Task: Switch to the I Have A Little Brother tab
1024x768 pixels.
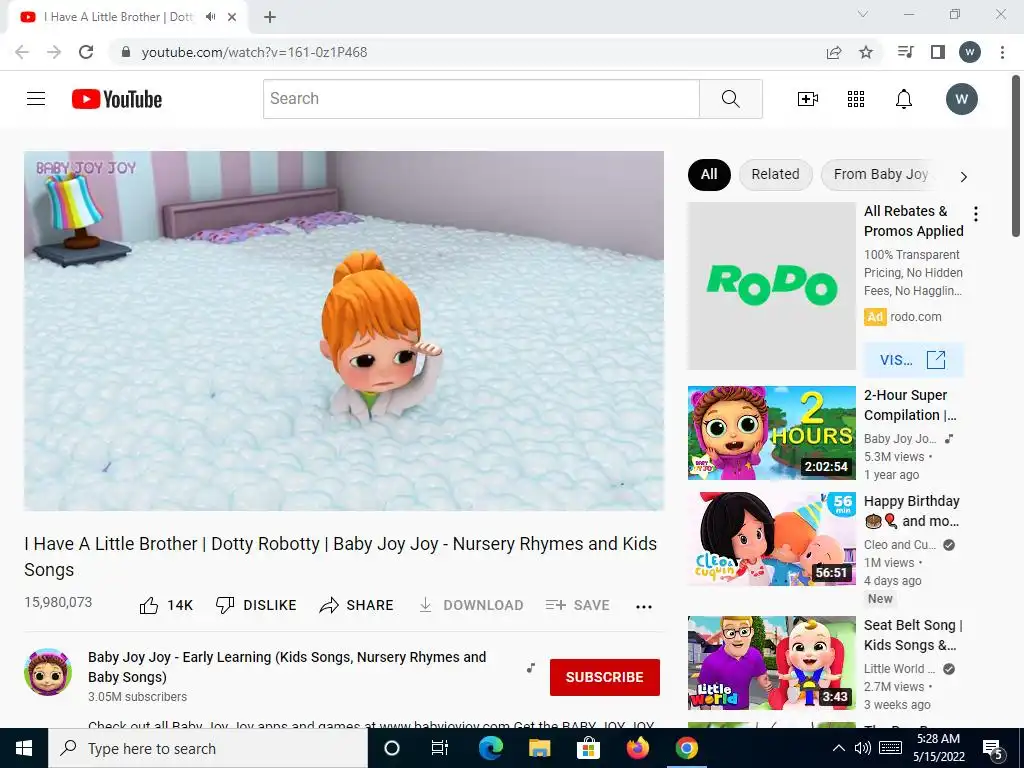Action: (119, 17)
